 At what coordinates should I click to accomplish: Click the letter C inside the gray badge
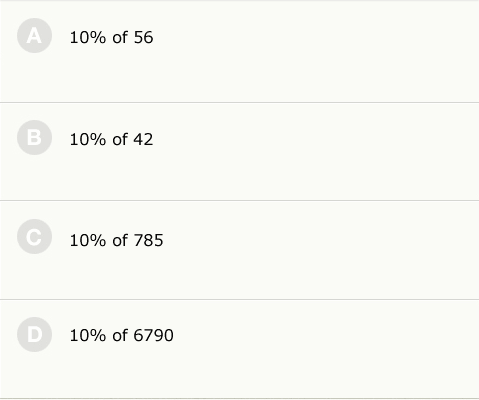coord(34,237)
